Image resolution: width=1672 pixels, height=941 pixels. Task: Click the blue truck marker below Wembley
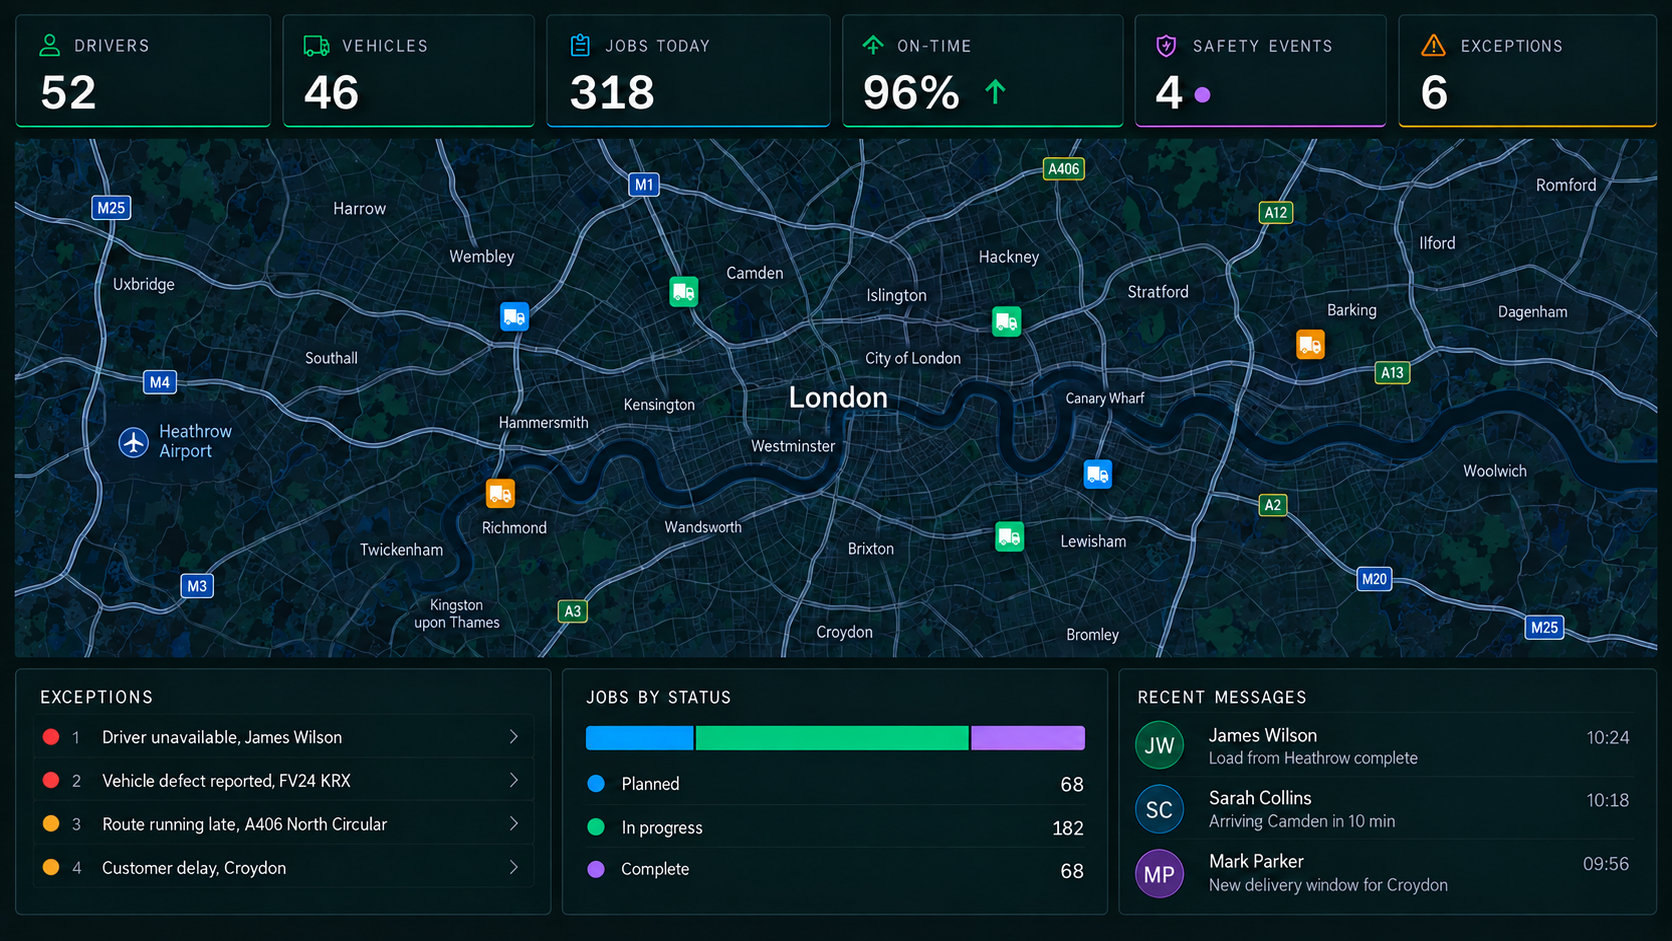click(514, 317)
